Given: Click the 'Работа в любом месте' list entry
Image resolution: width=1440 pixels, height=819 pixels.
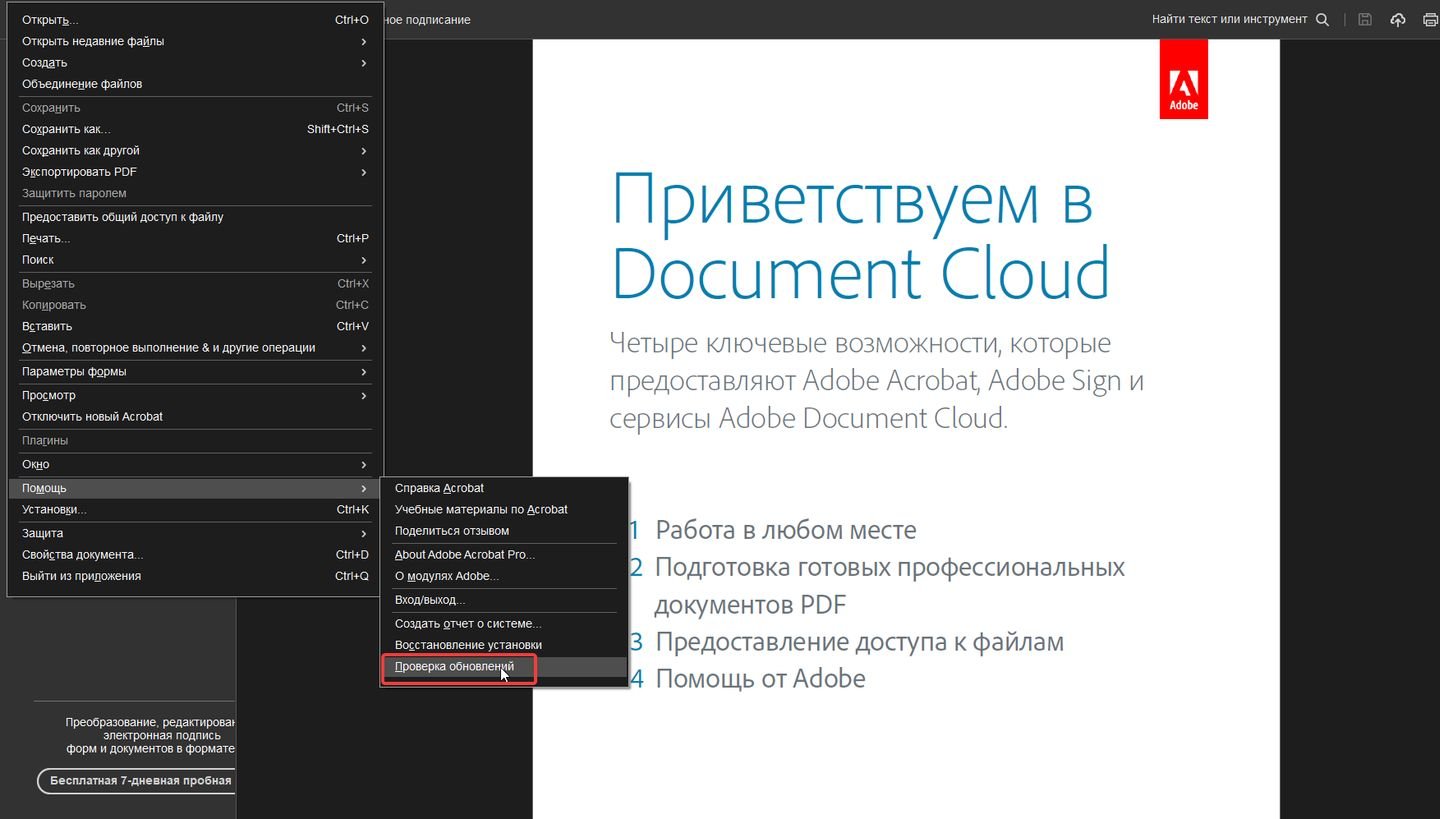Looking at the screenshot, I should pyautogui.click(x=786, y=530).
